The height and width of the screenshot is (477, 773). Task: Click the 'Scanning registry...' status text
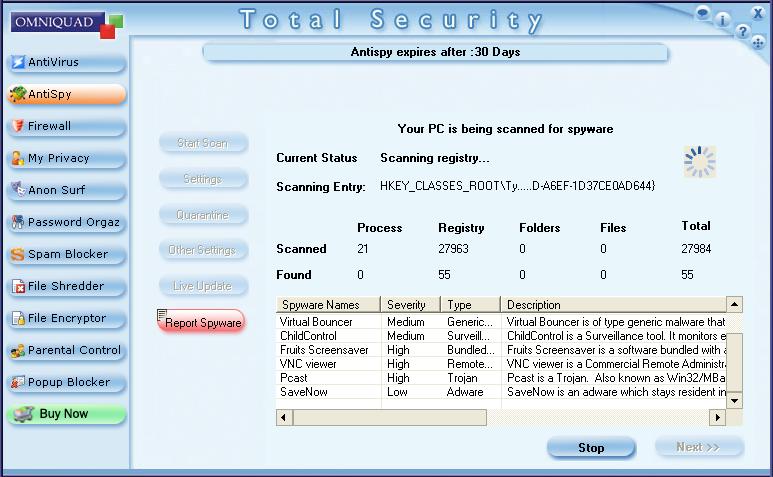point(435,158)
